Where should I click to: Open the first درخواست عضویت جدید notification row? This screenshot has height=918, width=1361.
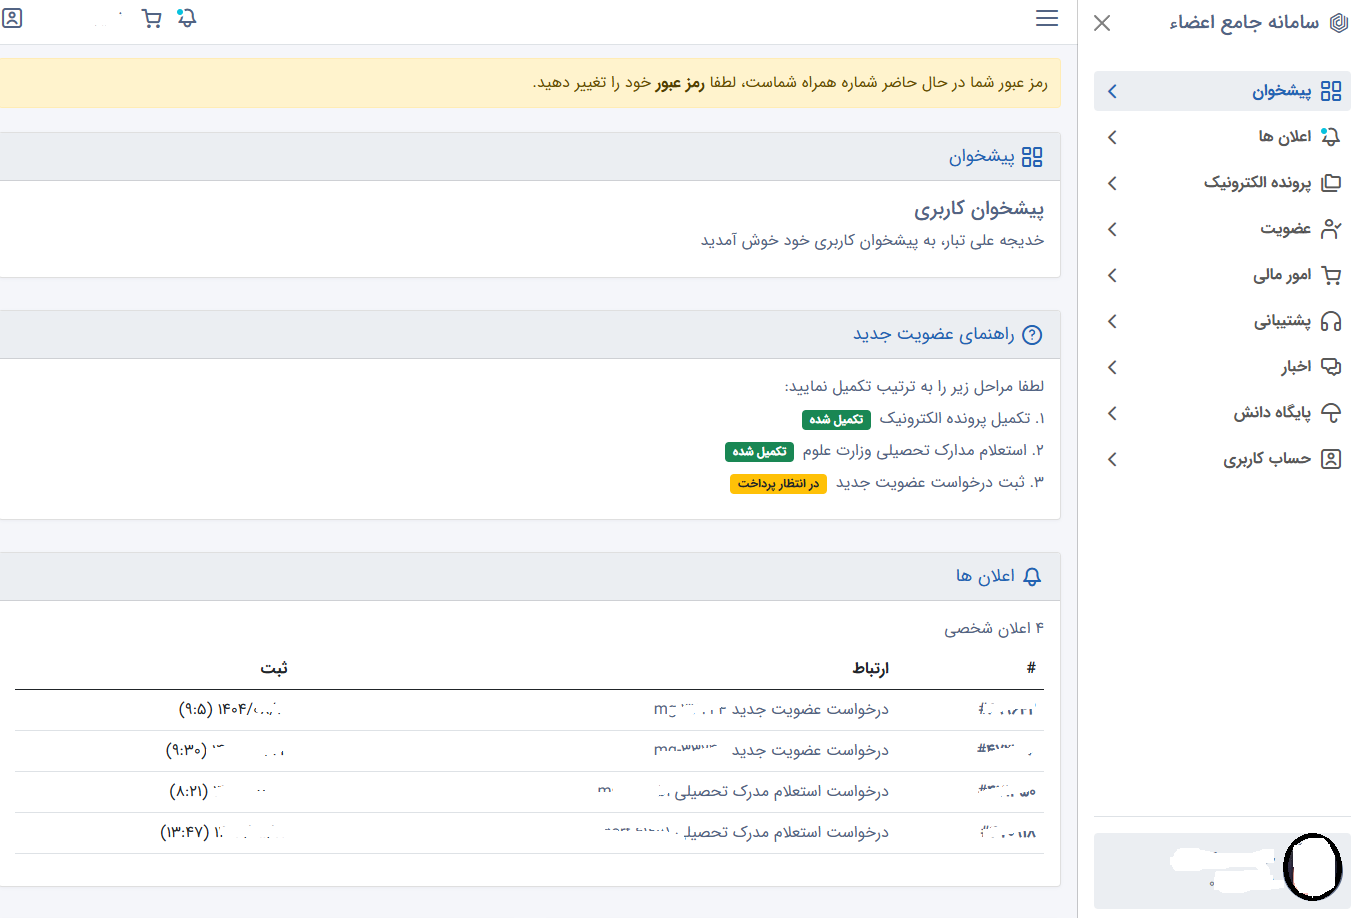tap(810, 710)
